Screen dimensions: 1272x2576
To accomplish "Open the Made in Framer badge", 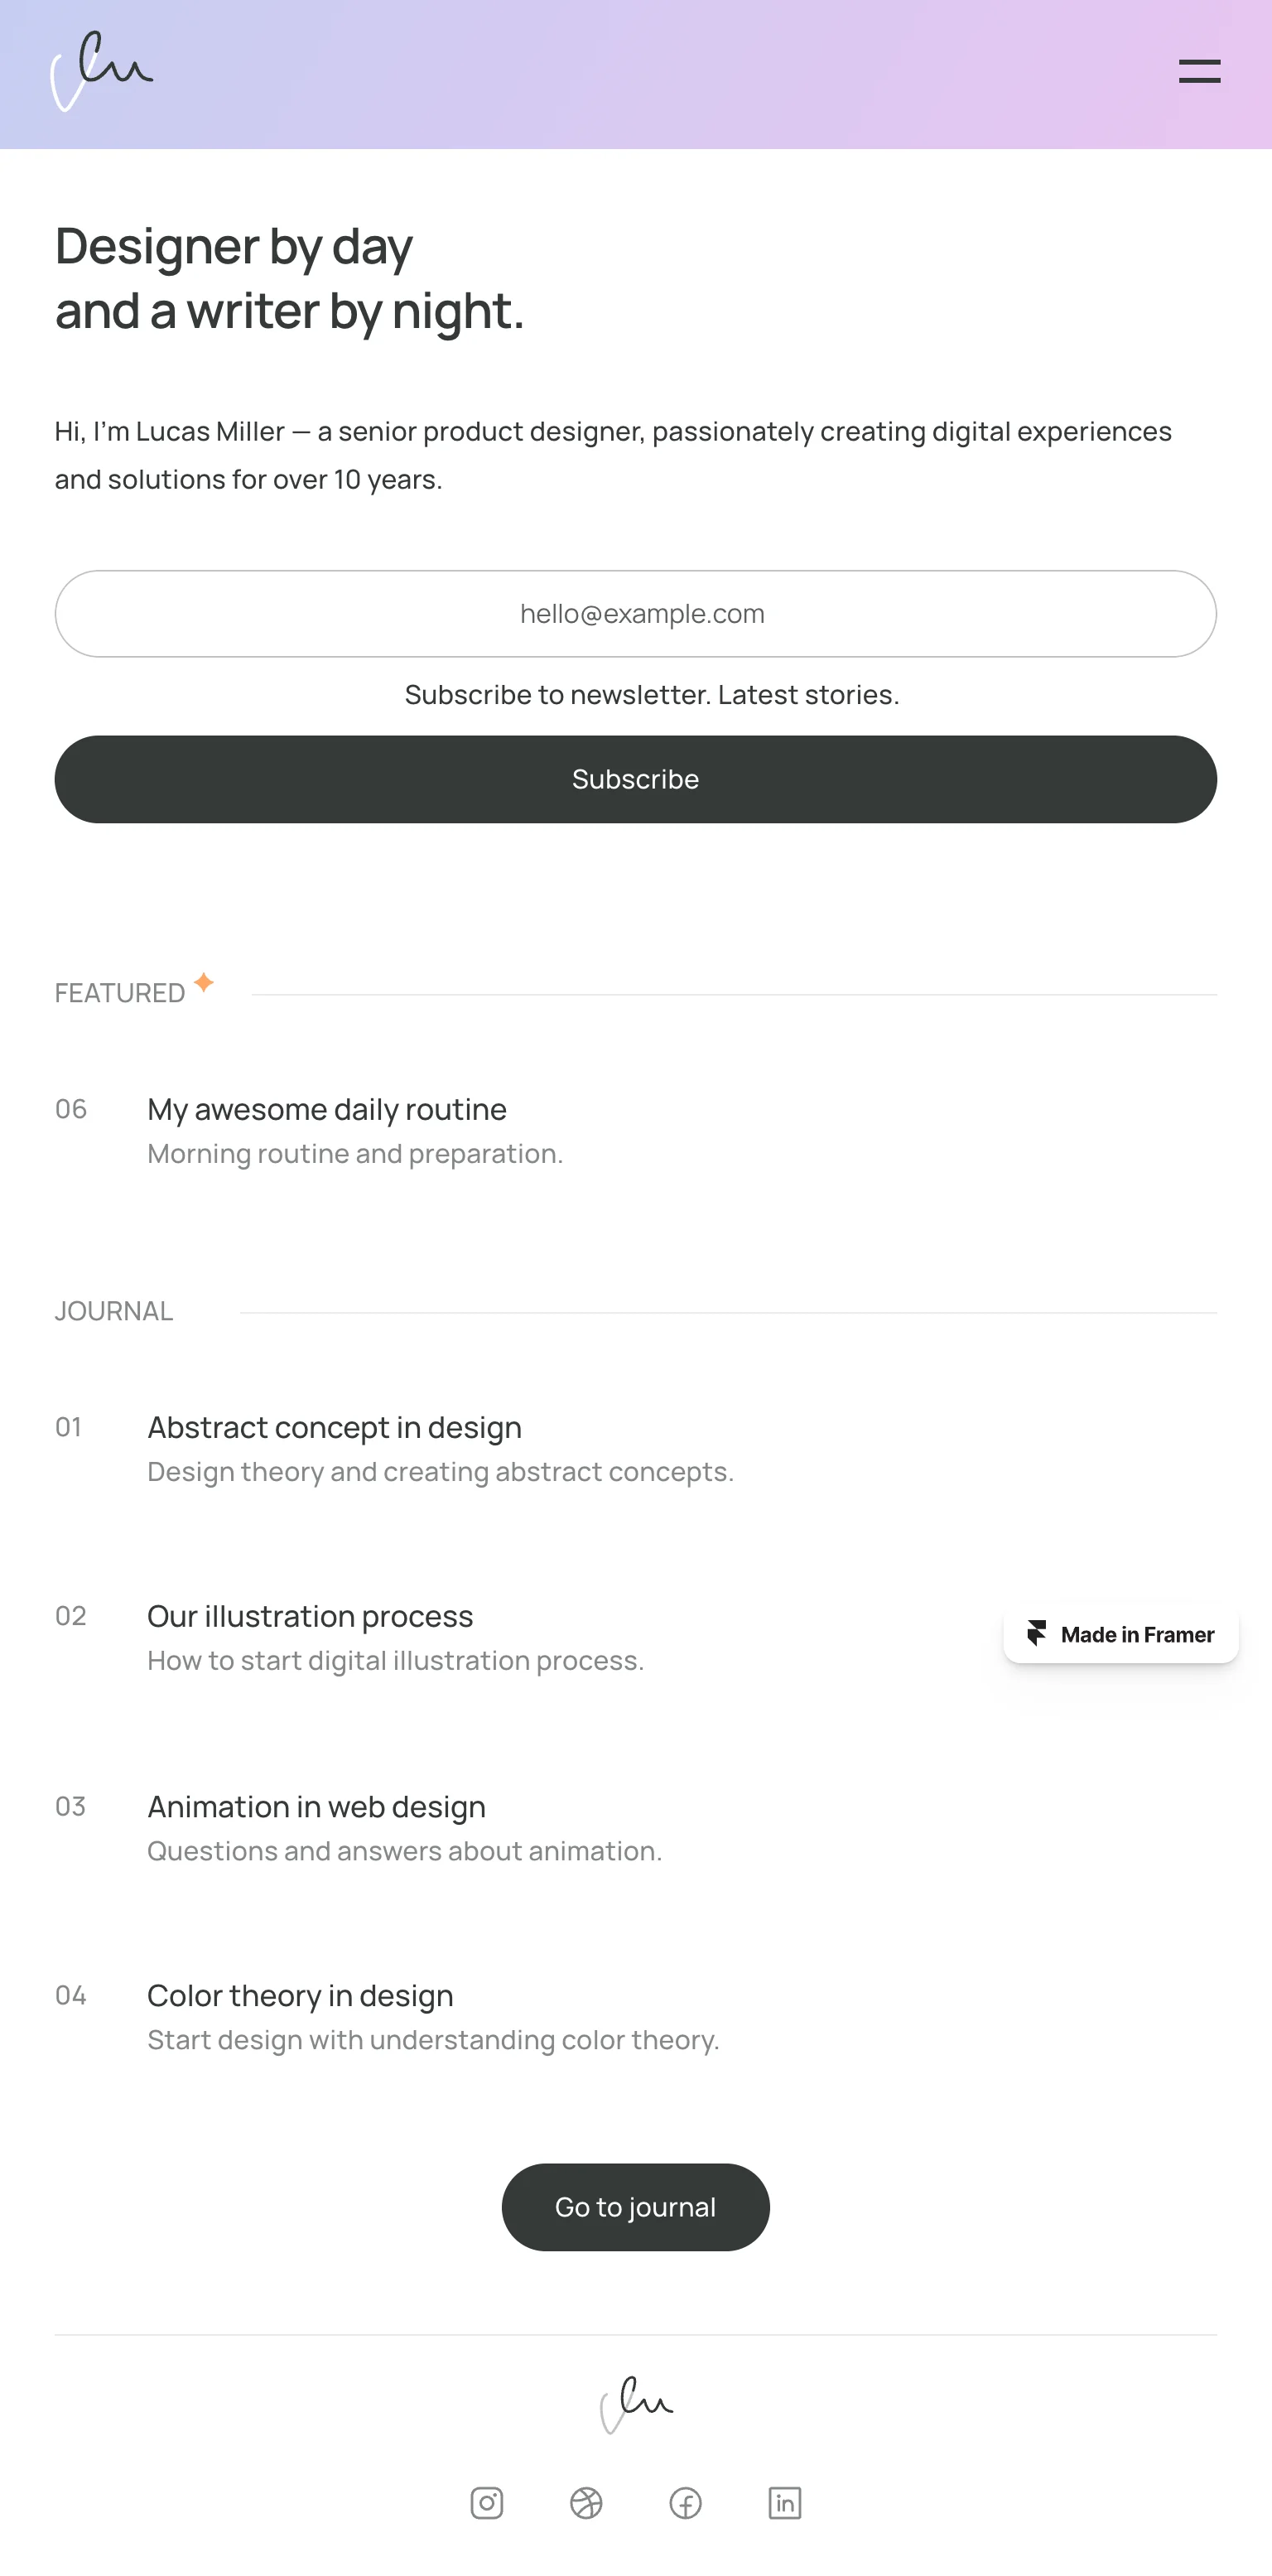I will (1121, 1634).
